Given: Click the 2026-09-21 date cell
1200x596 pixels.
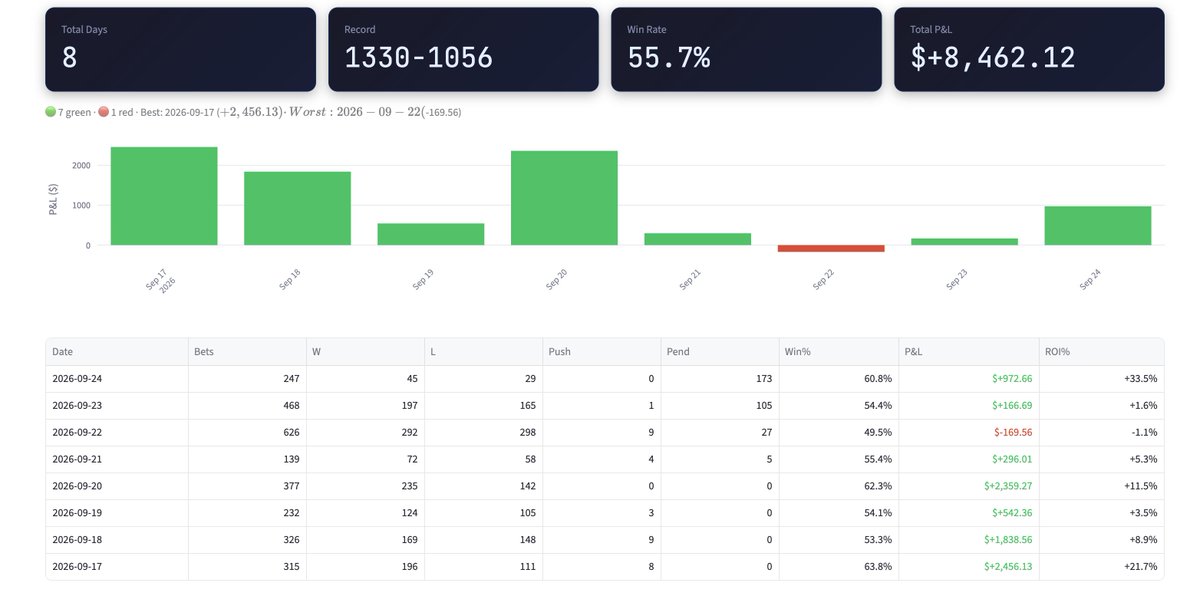Looking at the screenshot, I should coord(116,460).
